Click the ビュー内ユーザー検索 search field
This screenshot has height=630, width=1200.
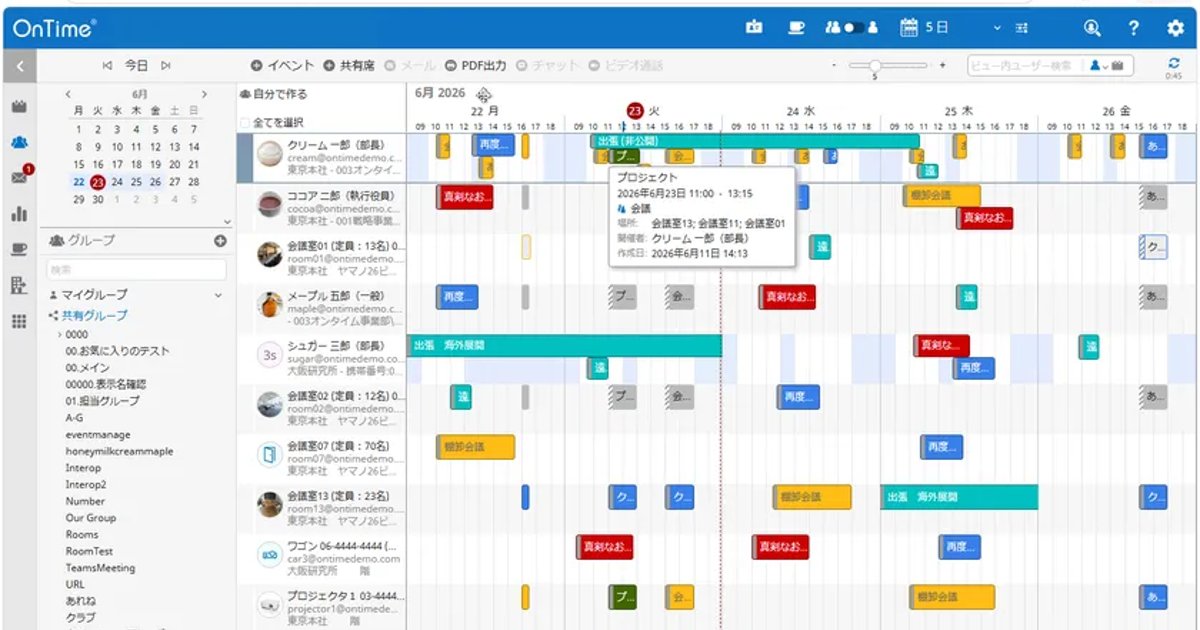coord(1026,66)
